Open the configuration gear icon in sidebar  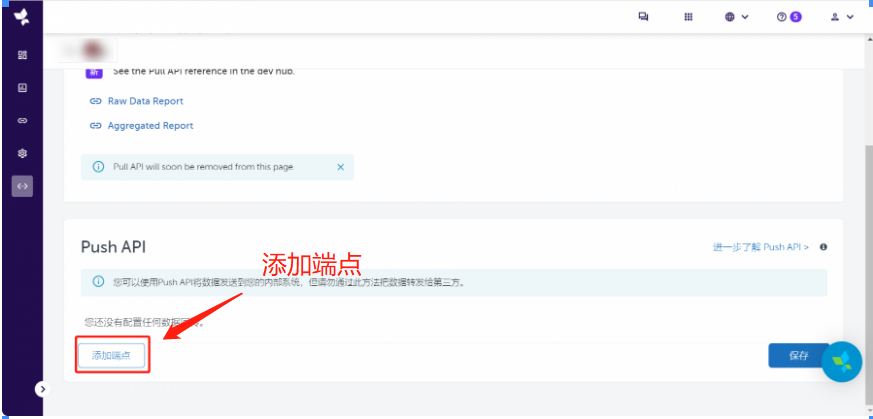click(22, 154)
